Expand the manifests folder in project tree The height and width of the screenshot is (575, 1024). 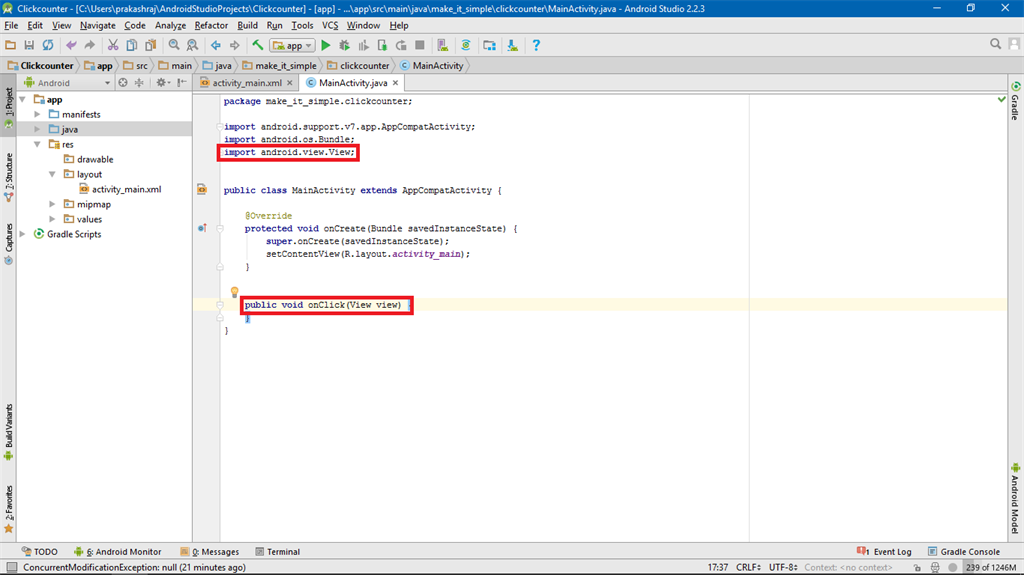[38, 114]
